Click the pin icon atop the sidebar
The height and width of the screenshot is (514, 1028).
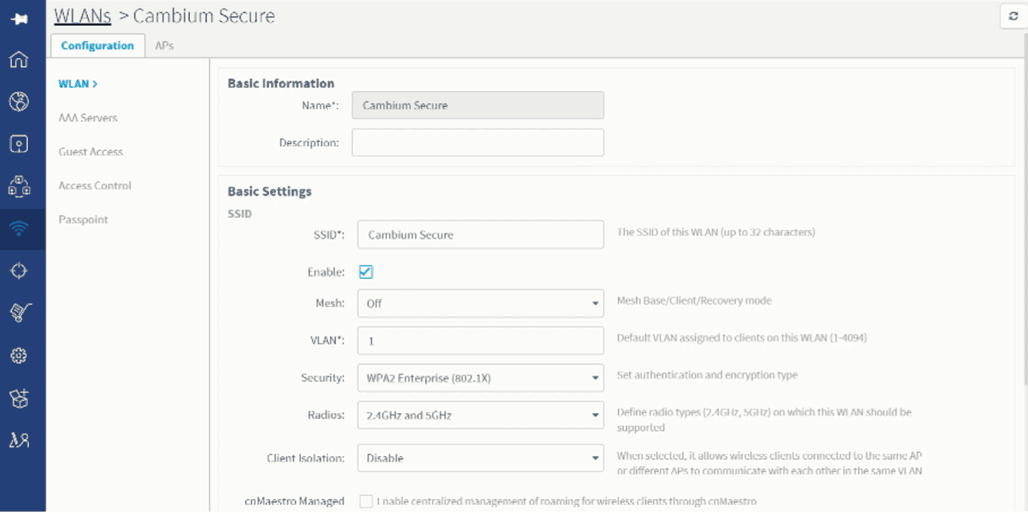19,19
